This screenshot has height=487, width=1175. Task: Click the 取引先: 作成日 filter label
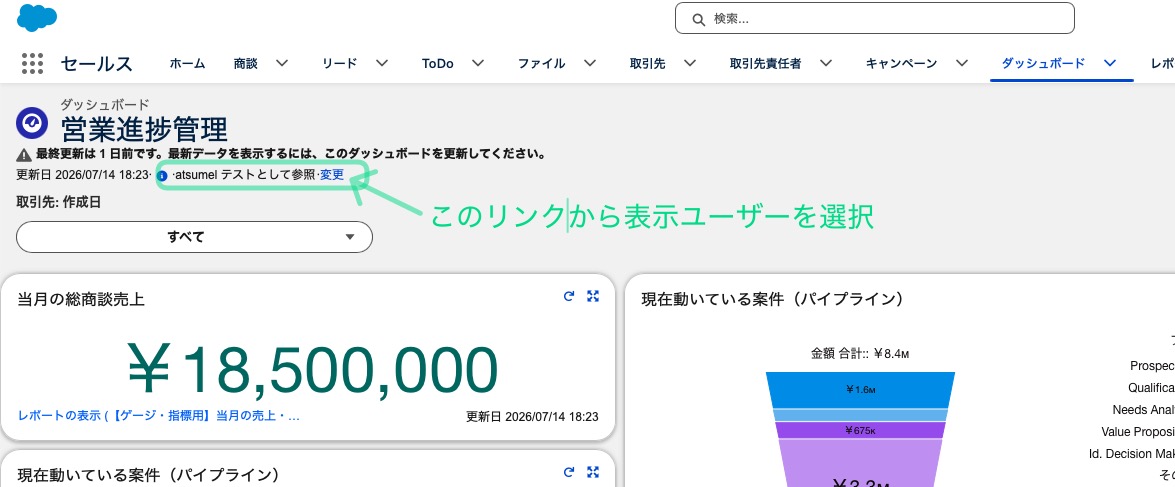(58, 202)
